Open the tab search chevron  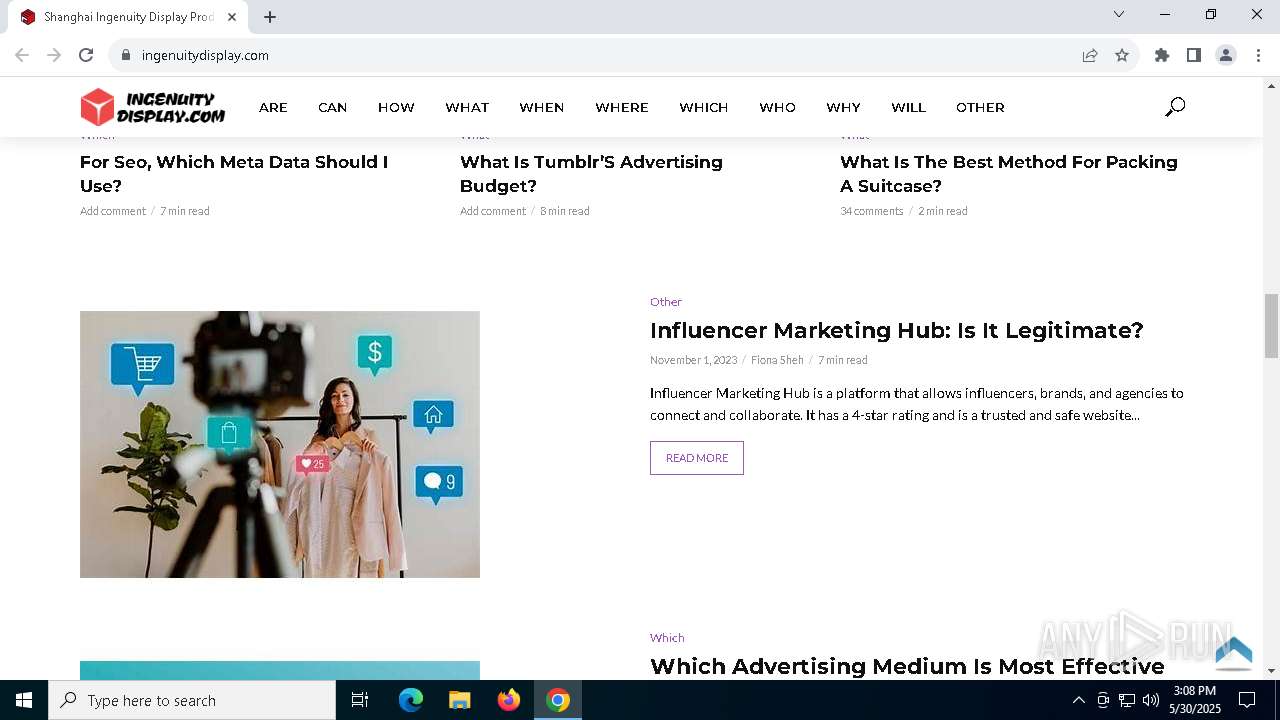pyautogui.click(x=1119, y=14)
